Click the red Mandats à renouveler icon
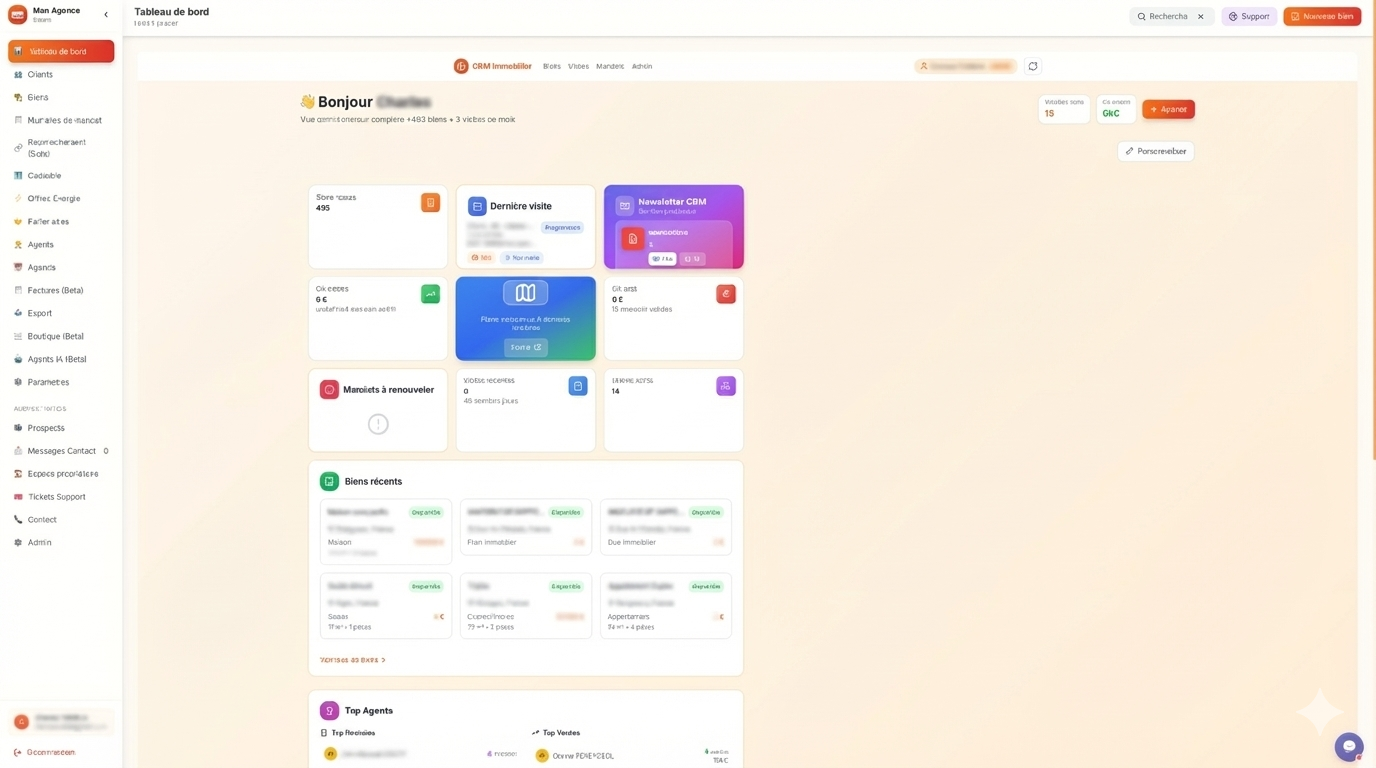 (329, 390)
